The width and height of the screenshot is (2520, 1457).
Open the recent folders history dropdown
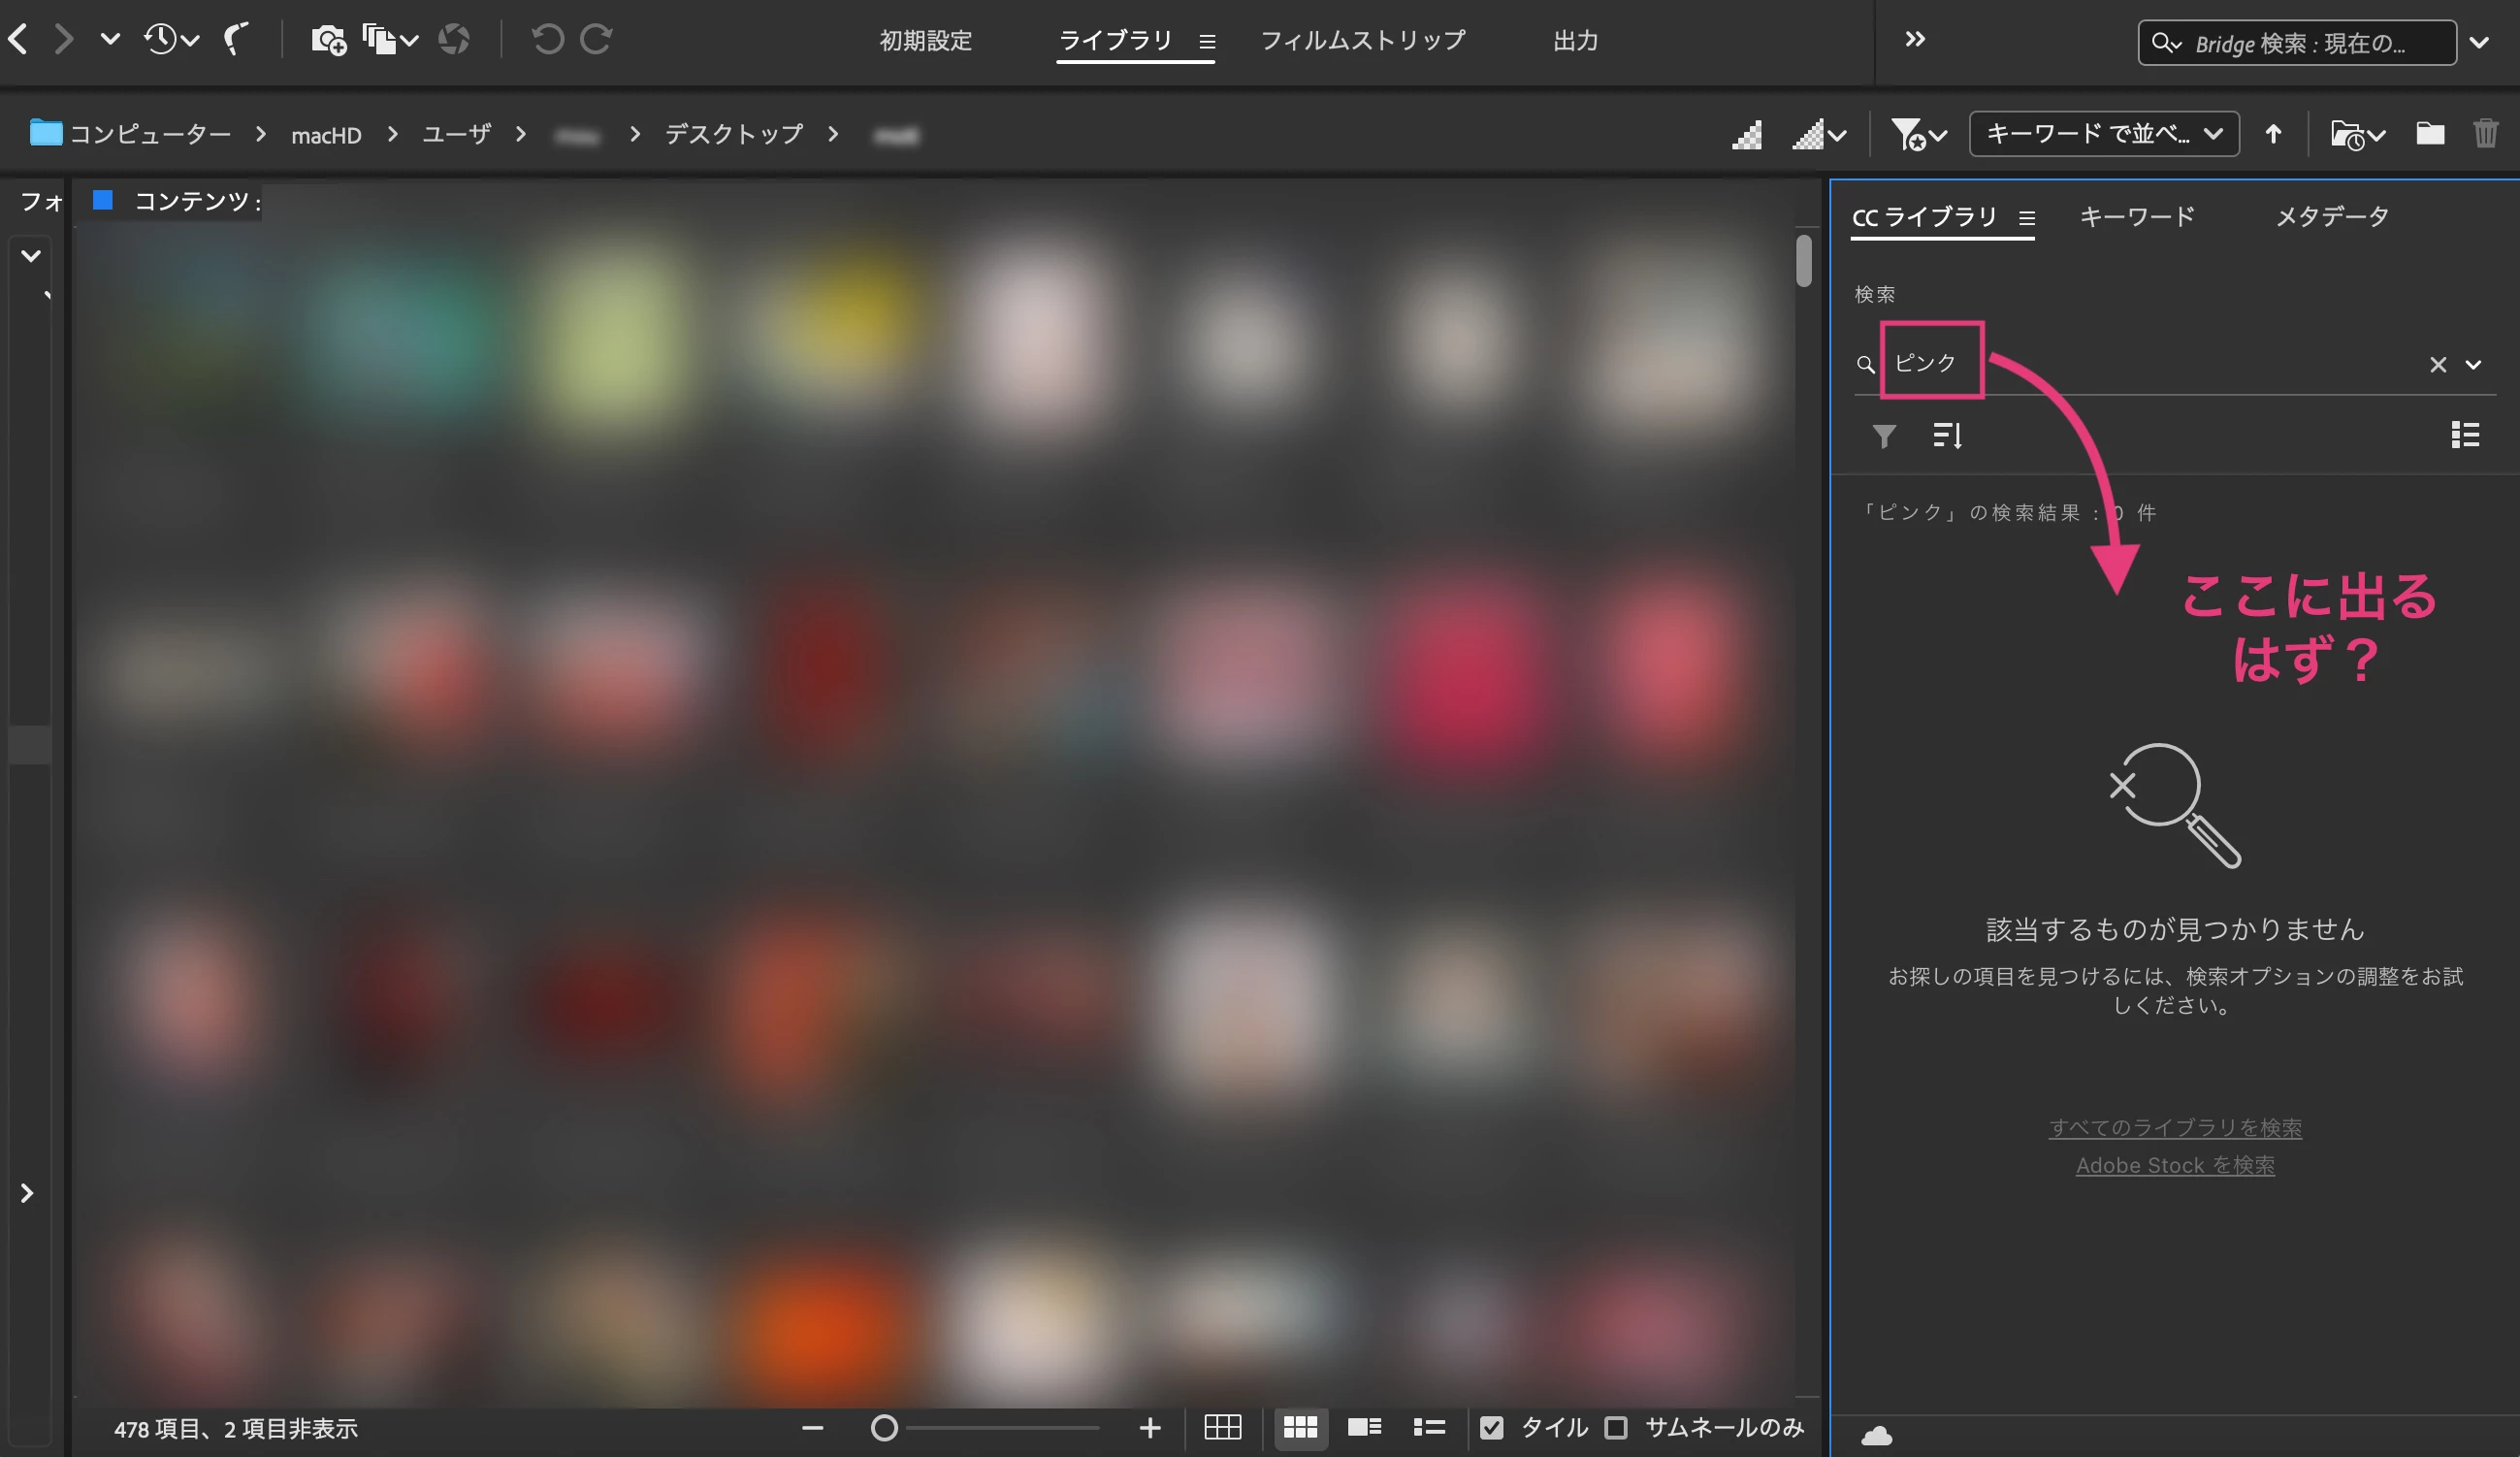171,40
